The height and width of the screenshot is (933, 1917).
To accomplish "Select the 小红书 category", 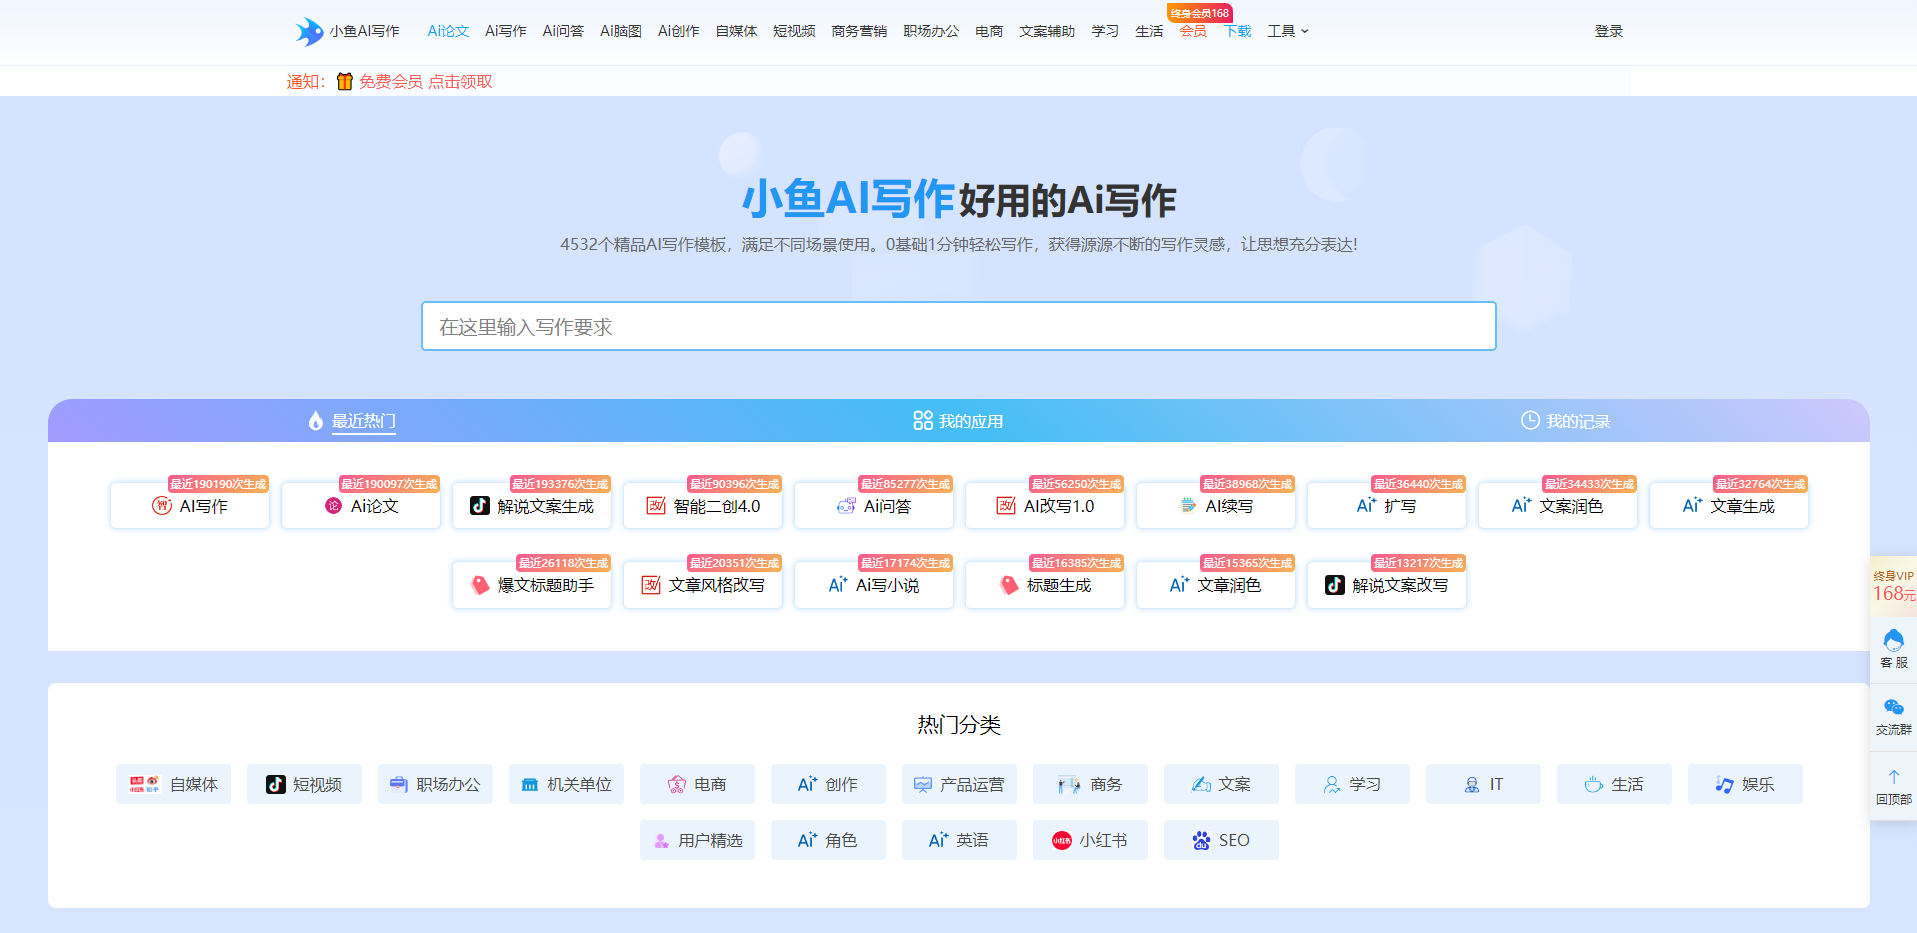I will click(x=1090, y=840).
